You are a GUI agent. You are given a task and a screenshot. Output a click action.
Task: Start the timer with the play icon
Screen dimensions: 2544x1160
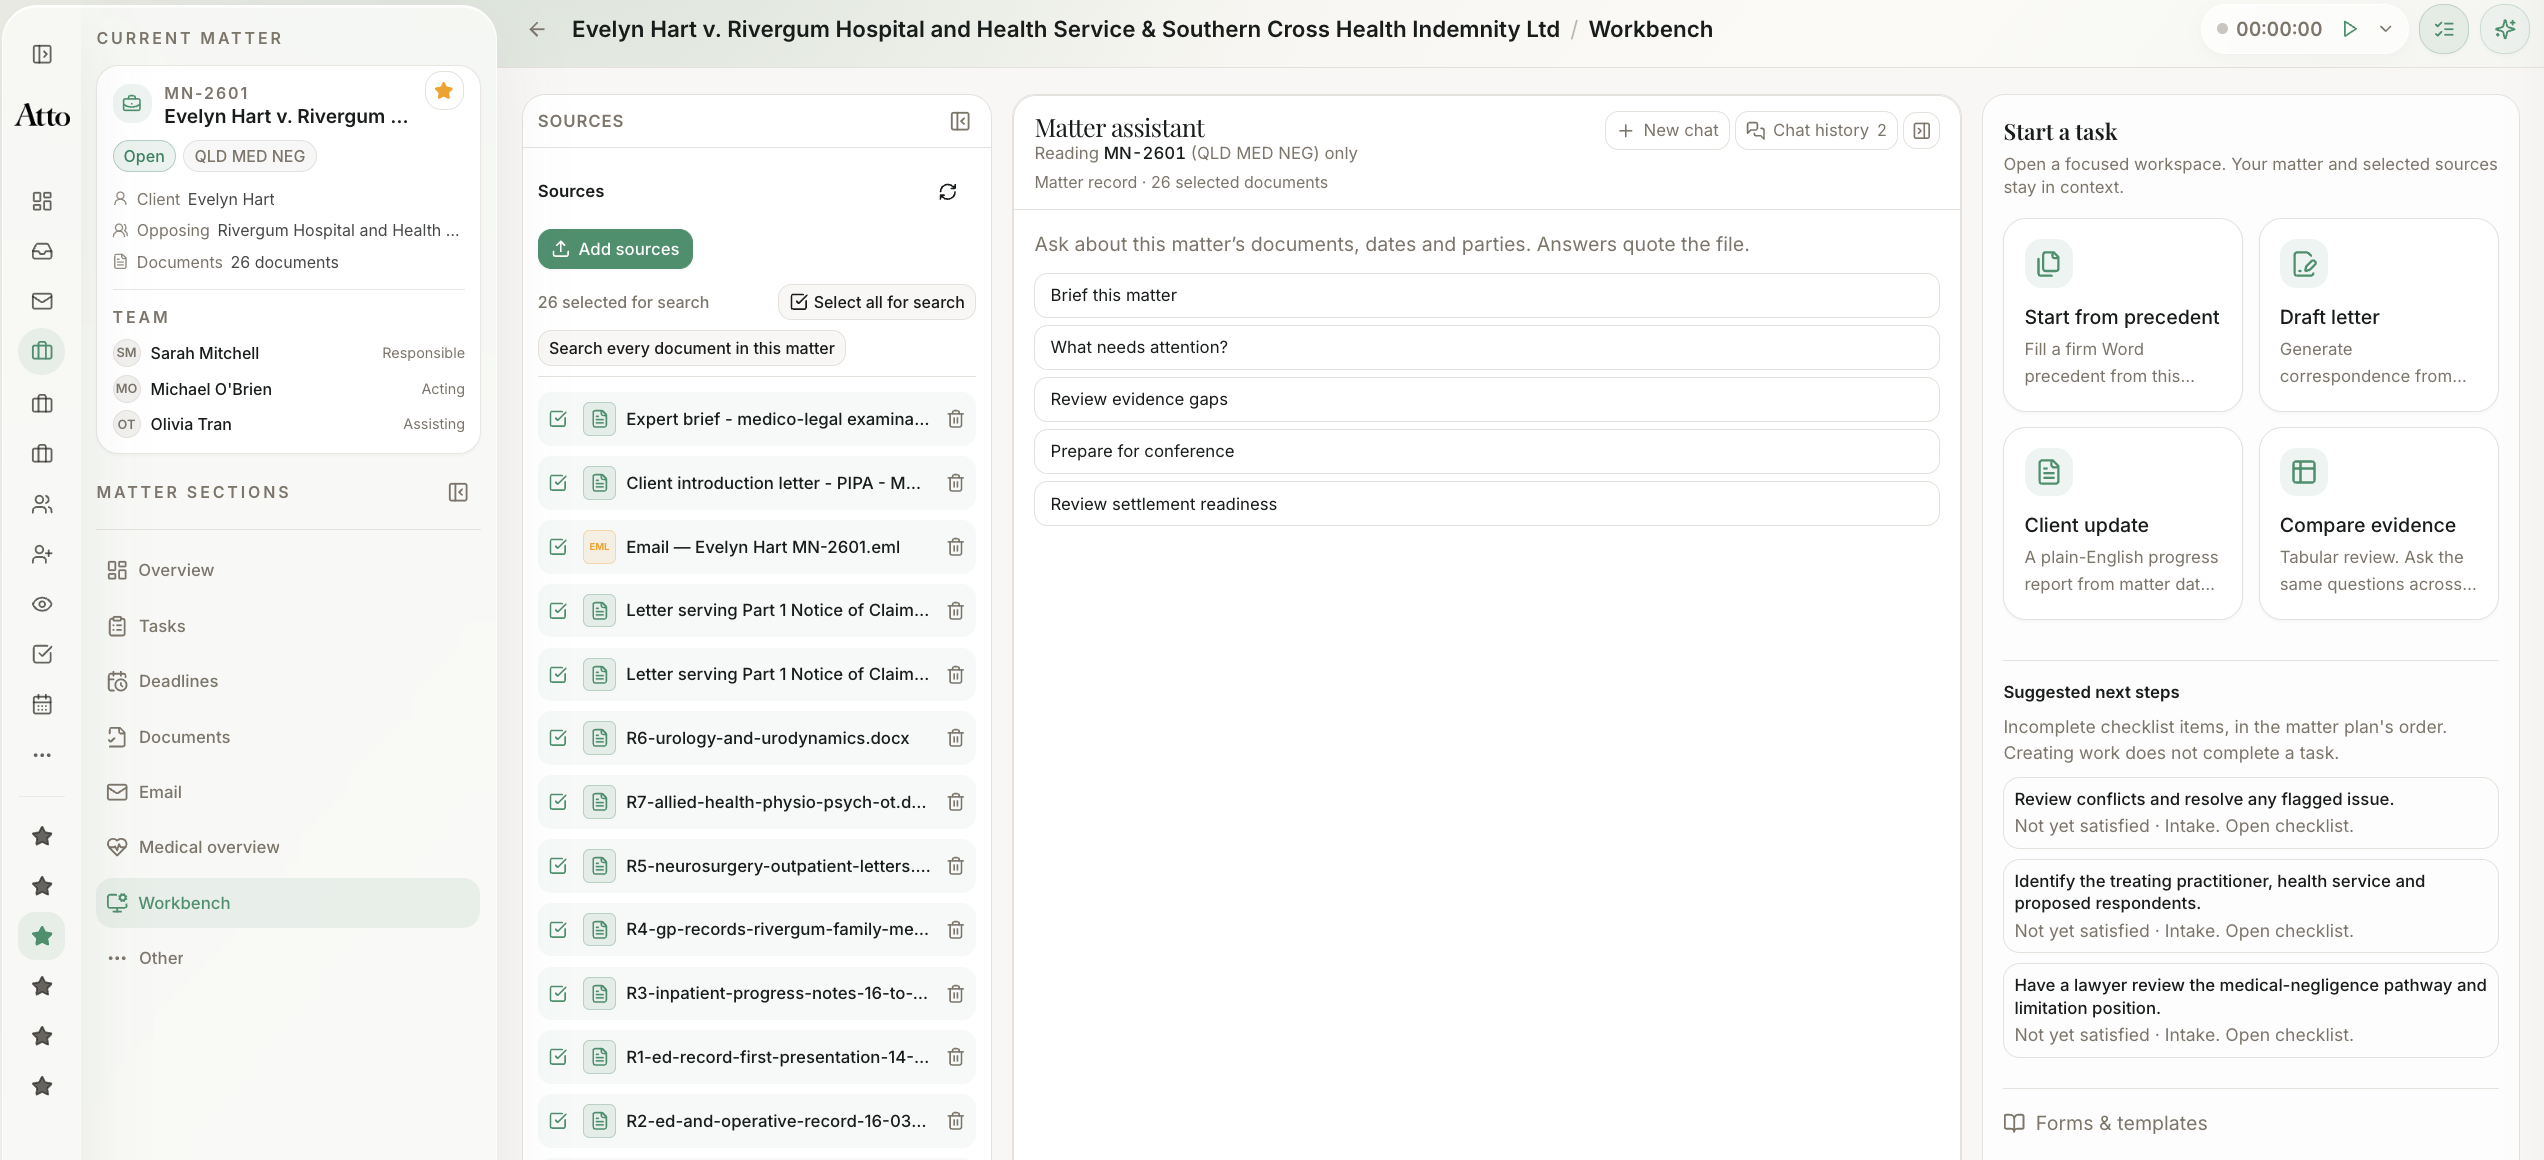[2350, 29]
